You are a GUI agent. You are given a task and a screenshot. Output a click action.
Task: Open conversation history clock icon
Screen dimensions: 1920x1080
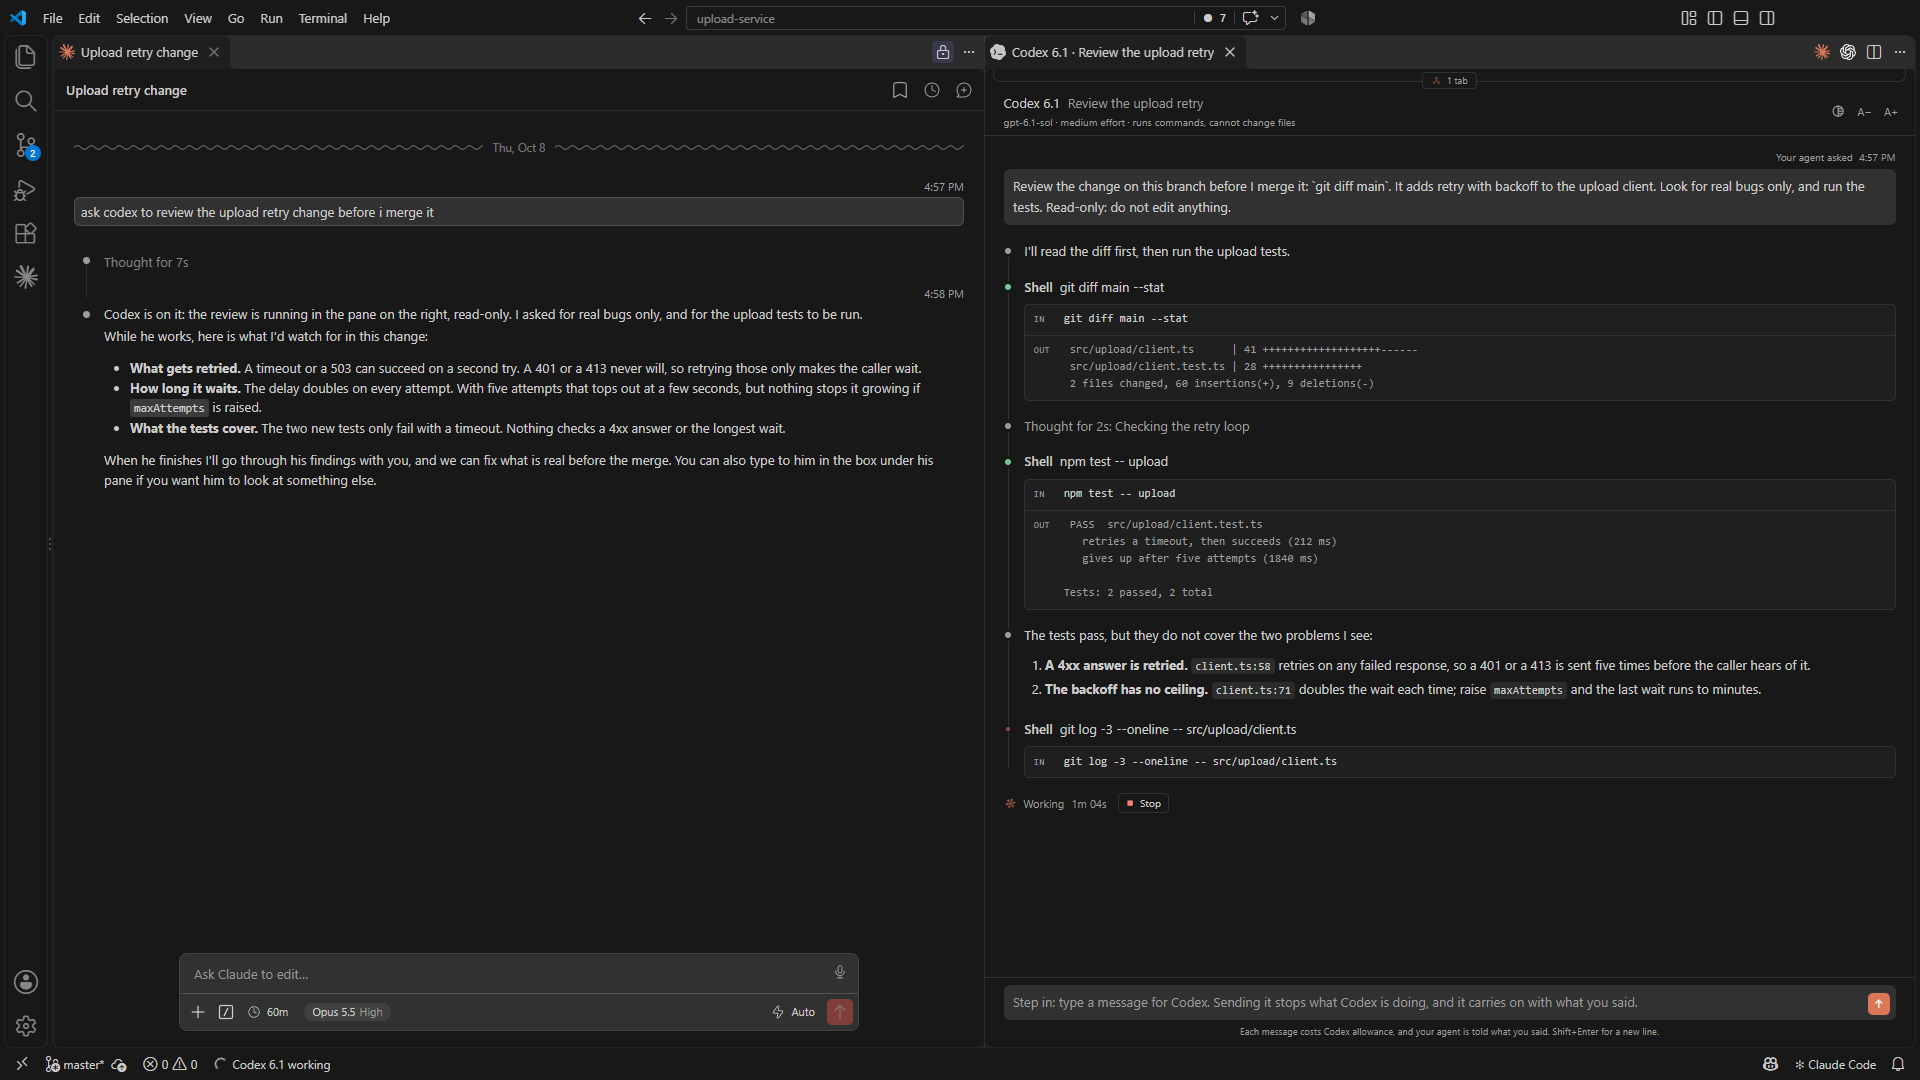932,90
